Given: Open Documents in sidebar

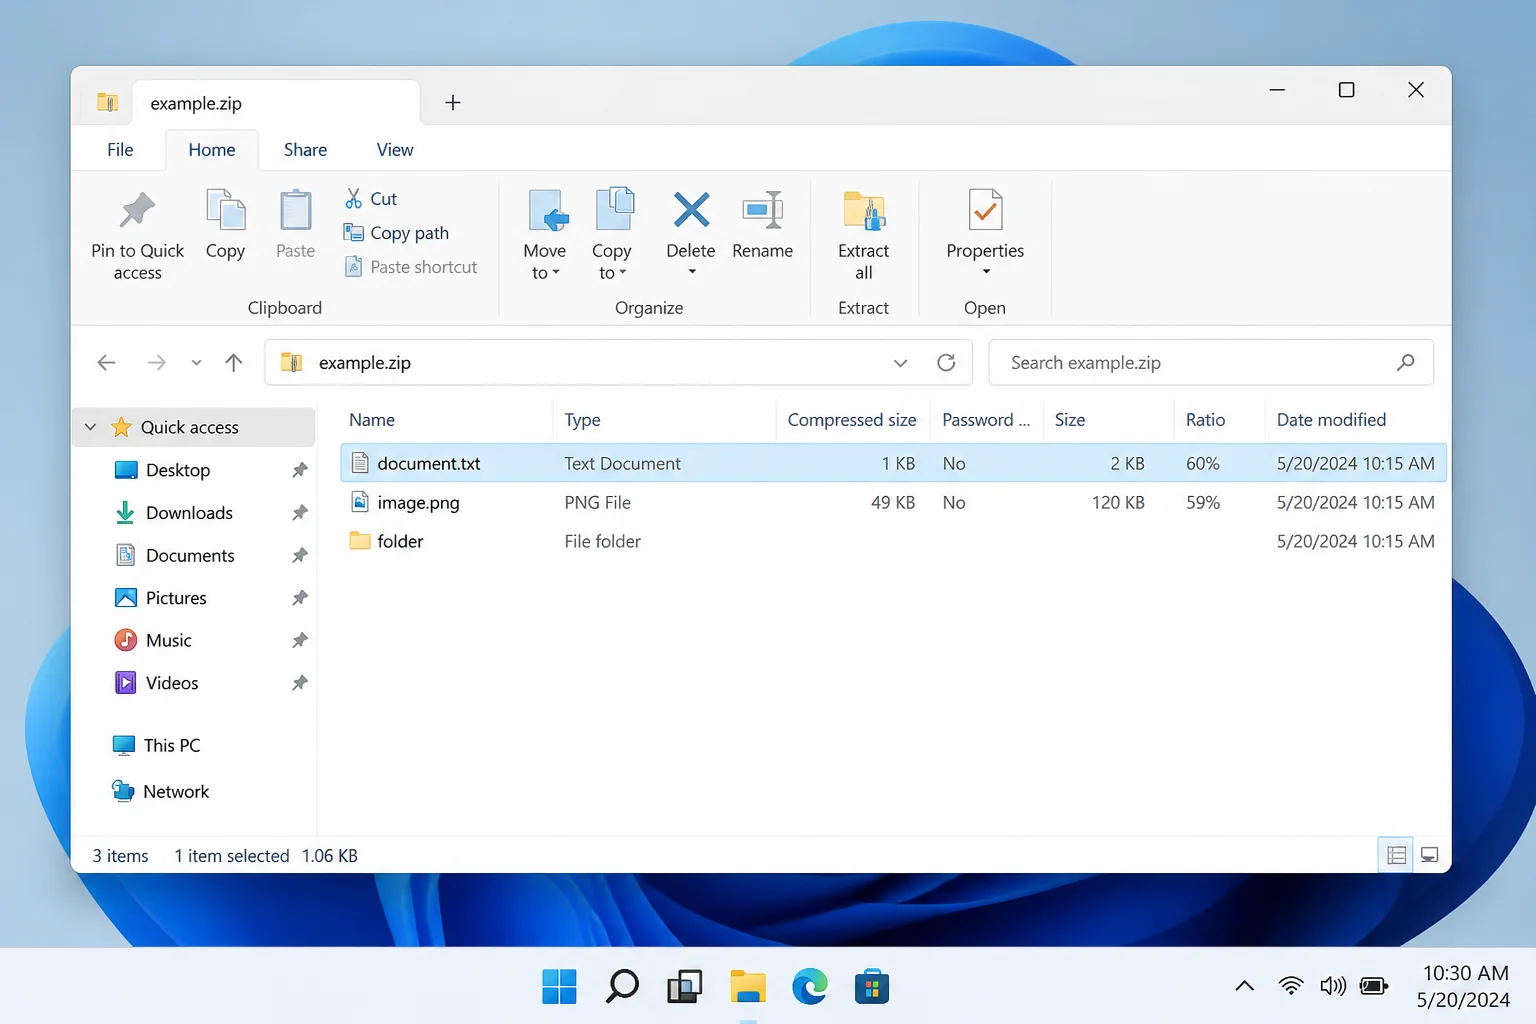Looking at the screenshot, I should [190, 556].
